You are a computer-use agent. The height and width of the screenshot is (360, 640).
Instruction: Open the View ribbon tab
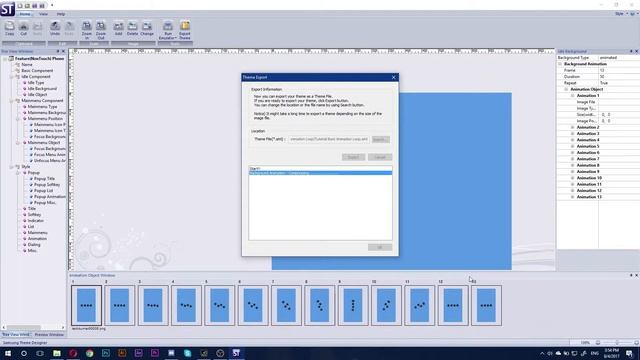pyautogui.click(x=43, y=14)
